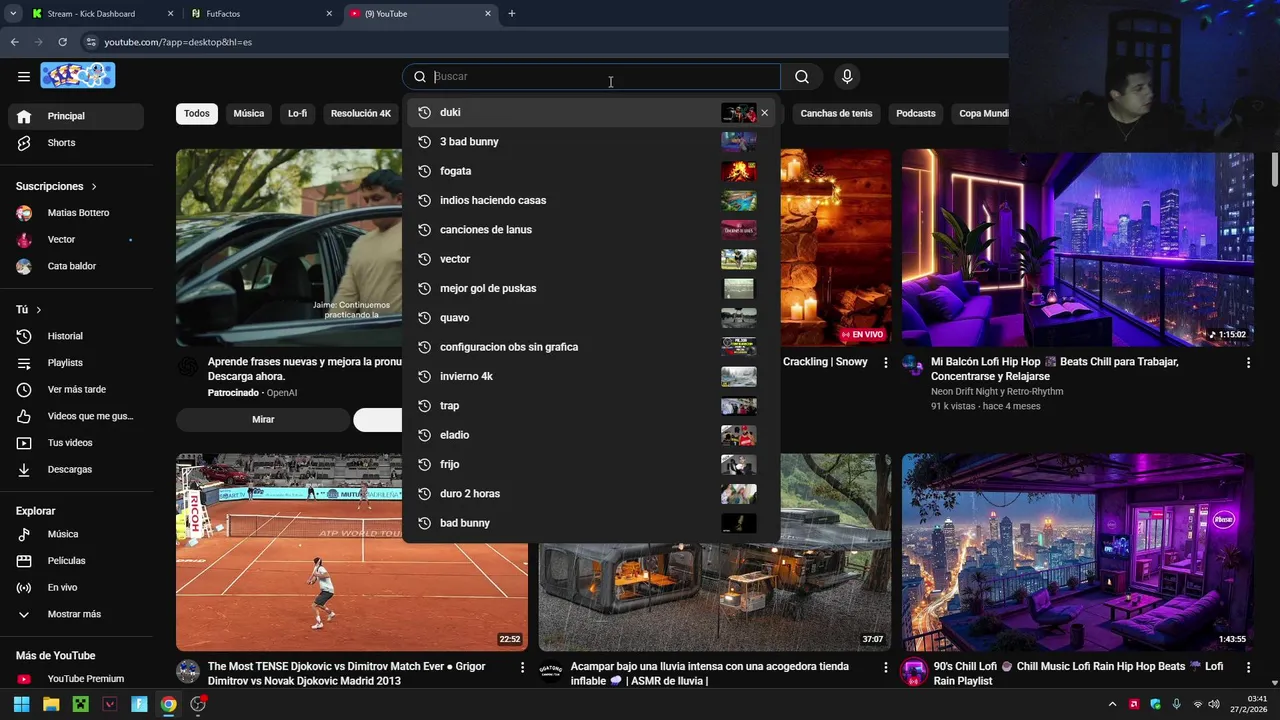Choose 'configuracion obs sin grafica' suggestion
The height and width of the screenshot is (720, 1280).
click(x=591, y=347)
